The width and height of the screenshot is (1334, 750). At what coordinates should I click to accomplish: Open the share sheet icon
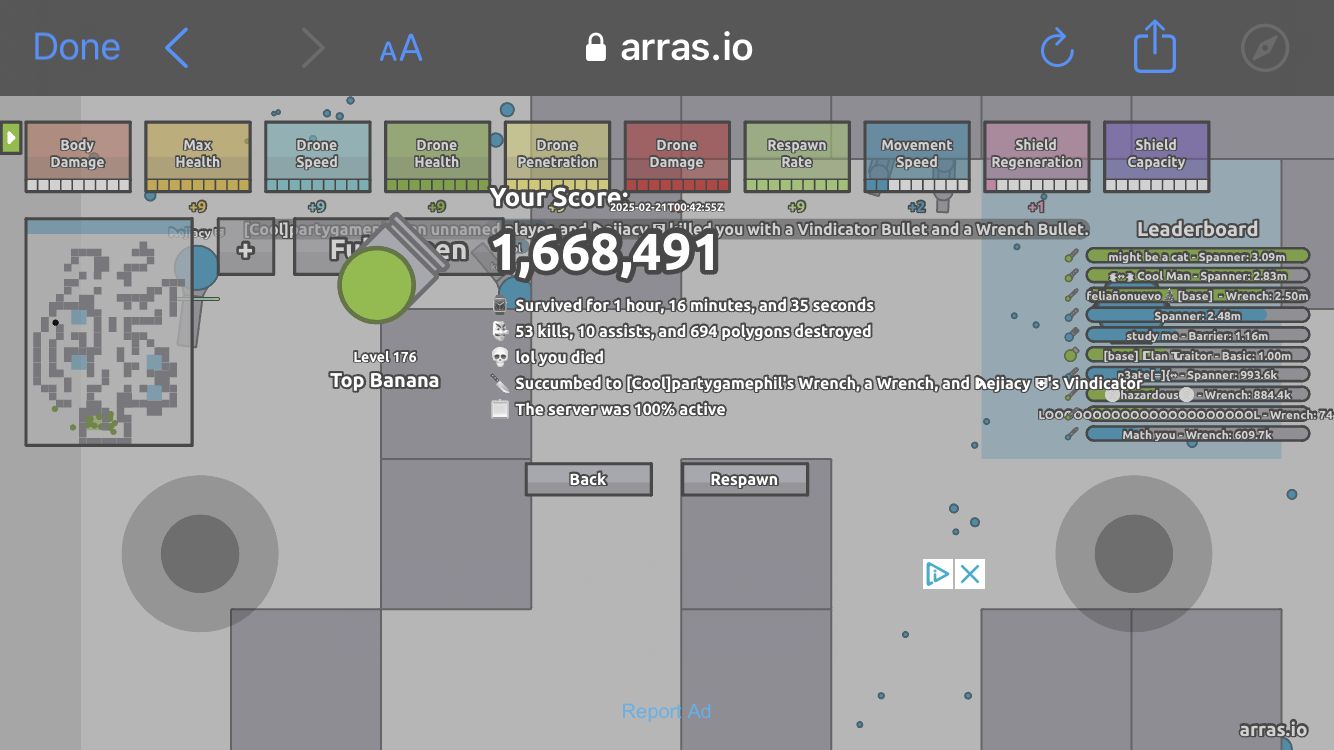click(1155, 46)
